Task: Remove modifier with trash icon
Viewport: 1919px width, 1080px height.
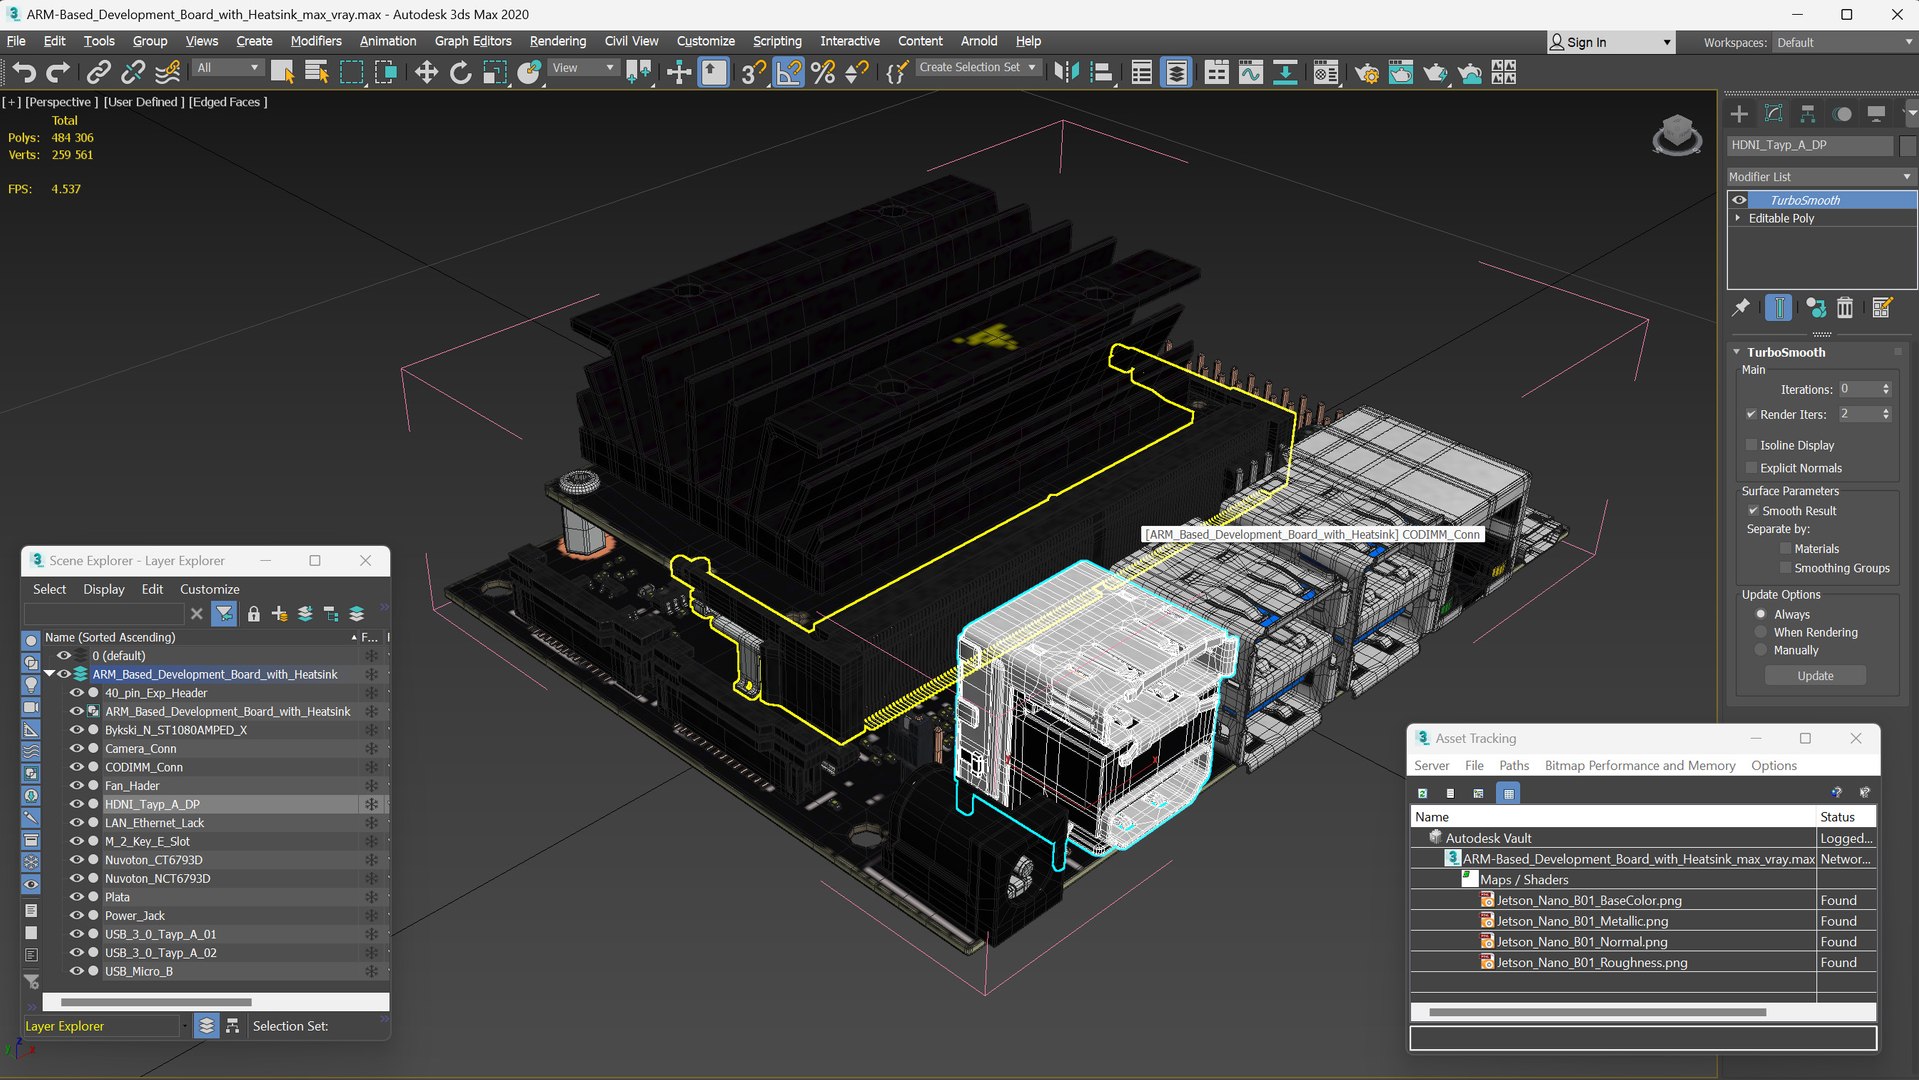Action: 1845,307
